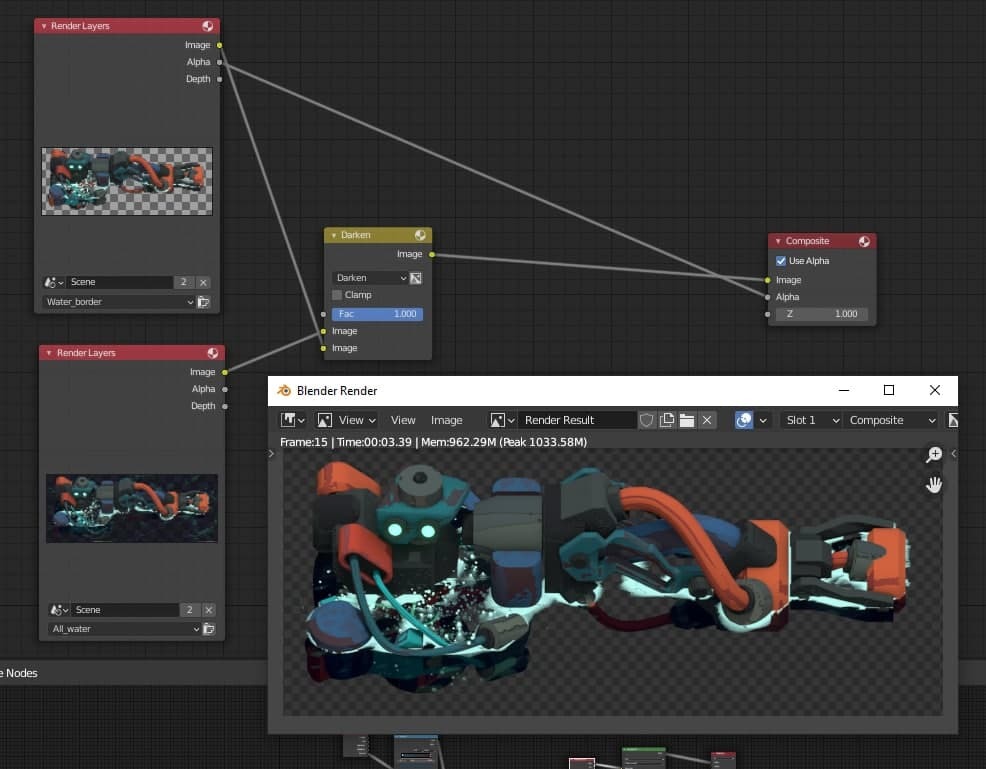Toggle fake user shield on Render Result
Screen dimensions: 986x769
646,420
